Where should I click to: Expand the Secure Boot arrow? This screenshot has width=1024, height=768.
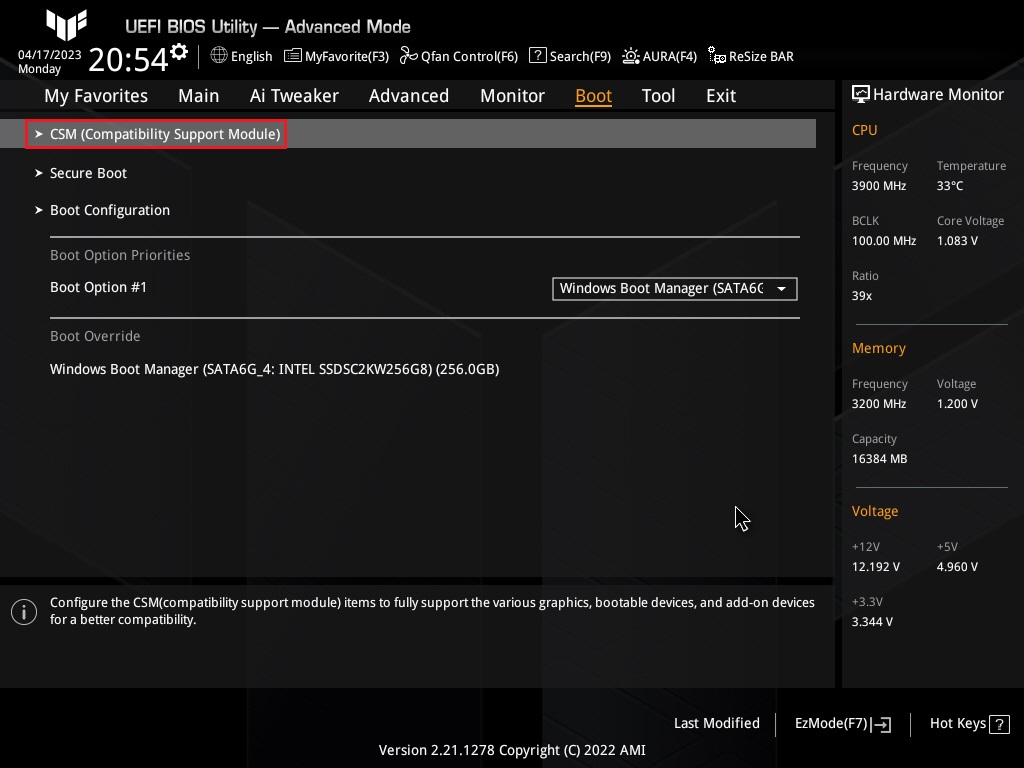pos(39,173)
